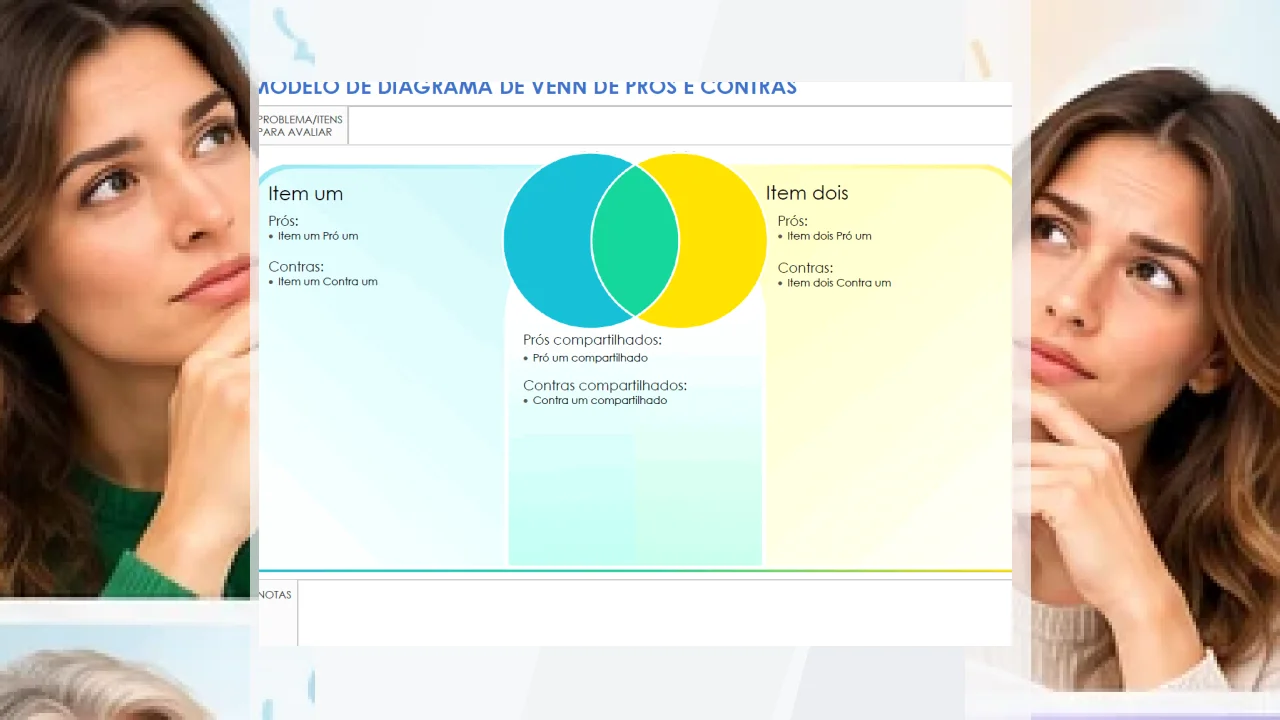Click the yellow Venn circle
The width and height of the screenshot is (1280, 720).
point(723,241)
